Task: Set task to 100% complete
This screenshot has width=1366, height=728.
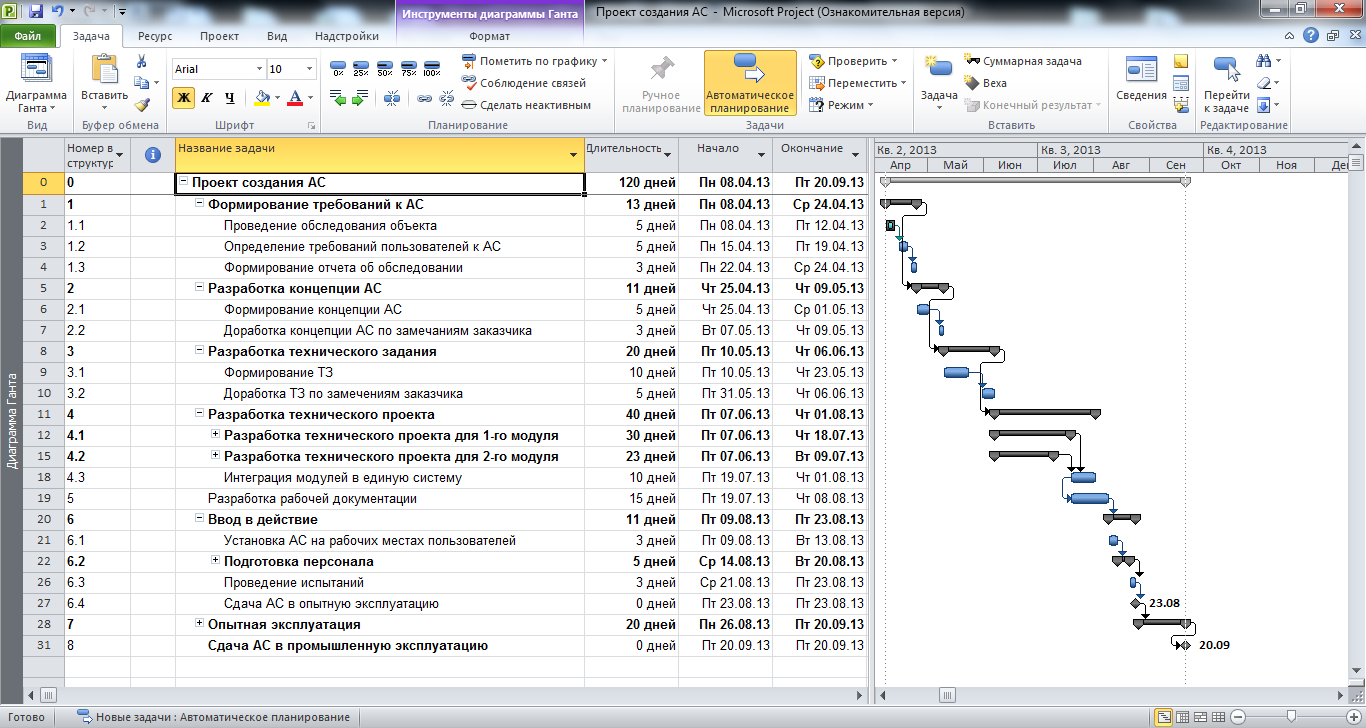Action: [x=432, y=68]
